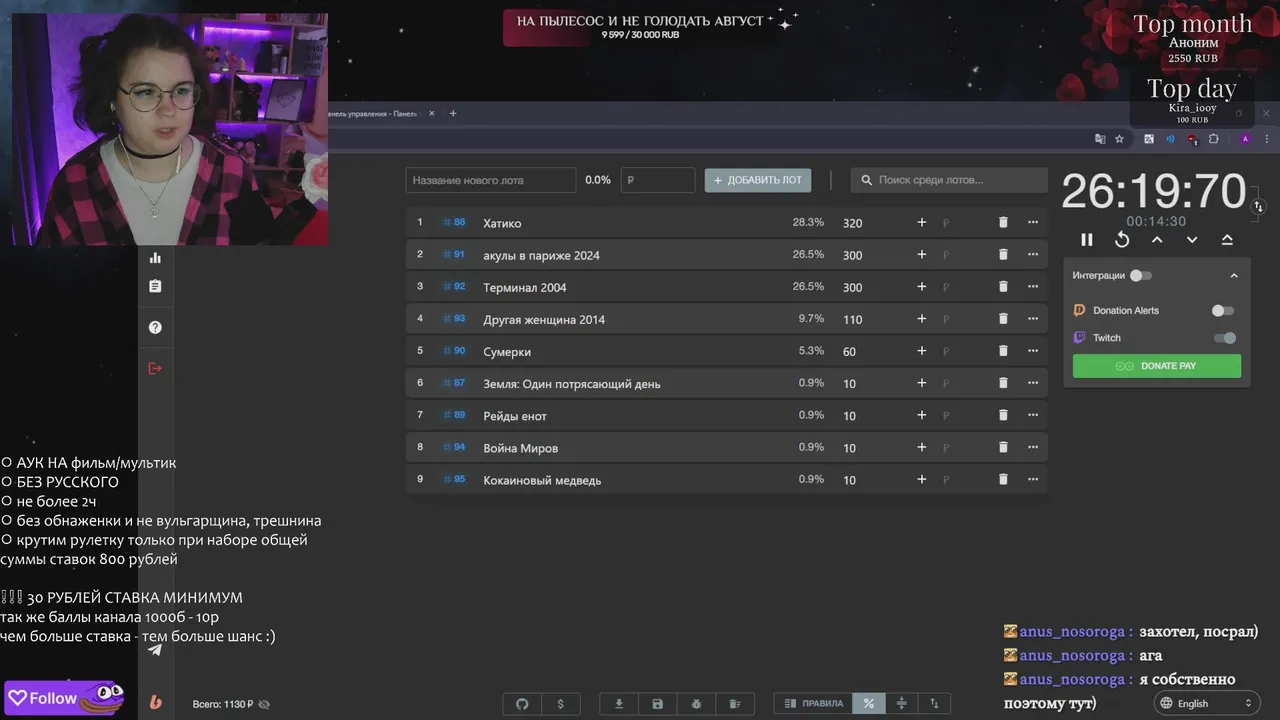Click swap arrows icon beside timer
Image resolution: width=1280 pixels, height=720 pixels.
[1258, 206]
